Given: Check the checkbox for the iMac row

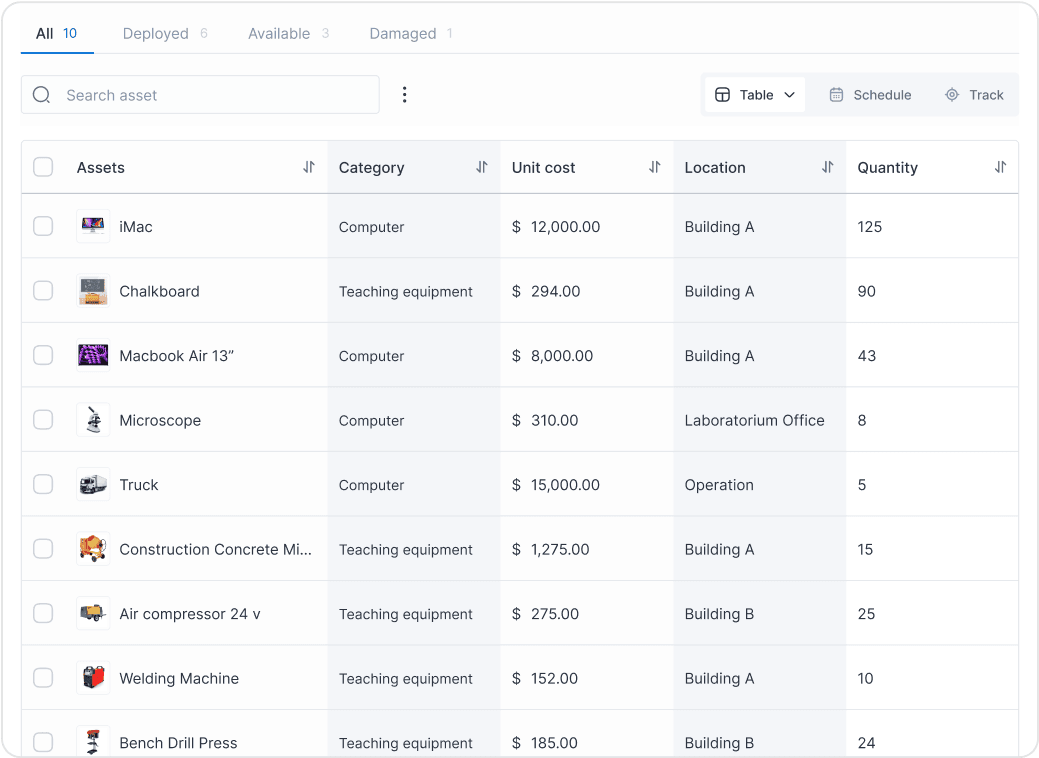Looking at the screenshot, I should click(x=43, y=226).
